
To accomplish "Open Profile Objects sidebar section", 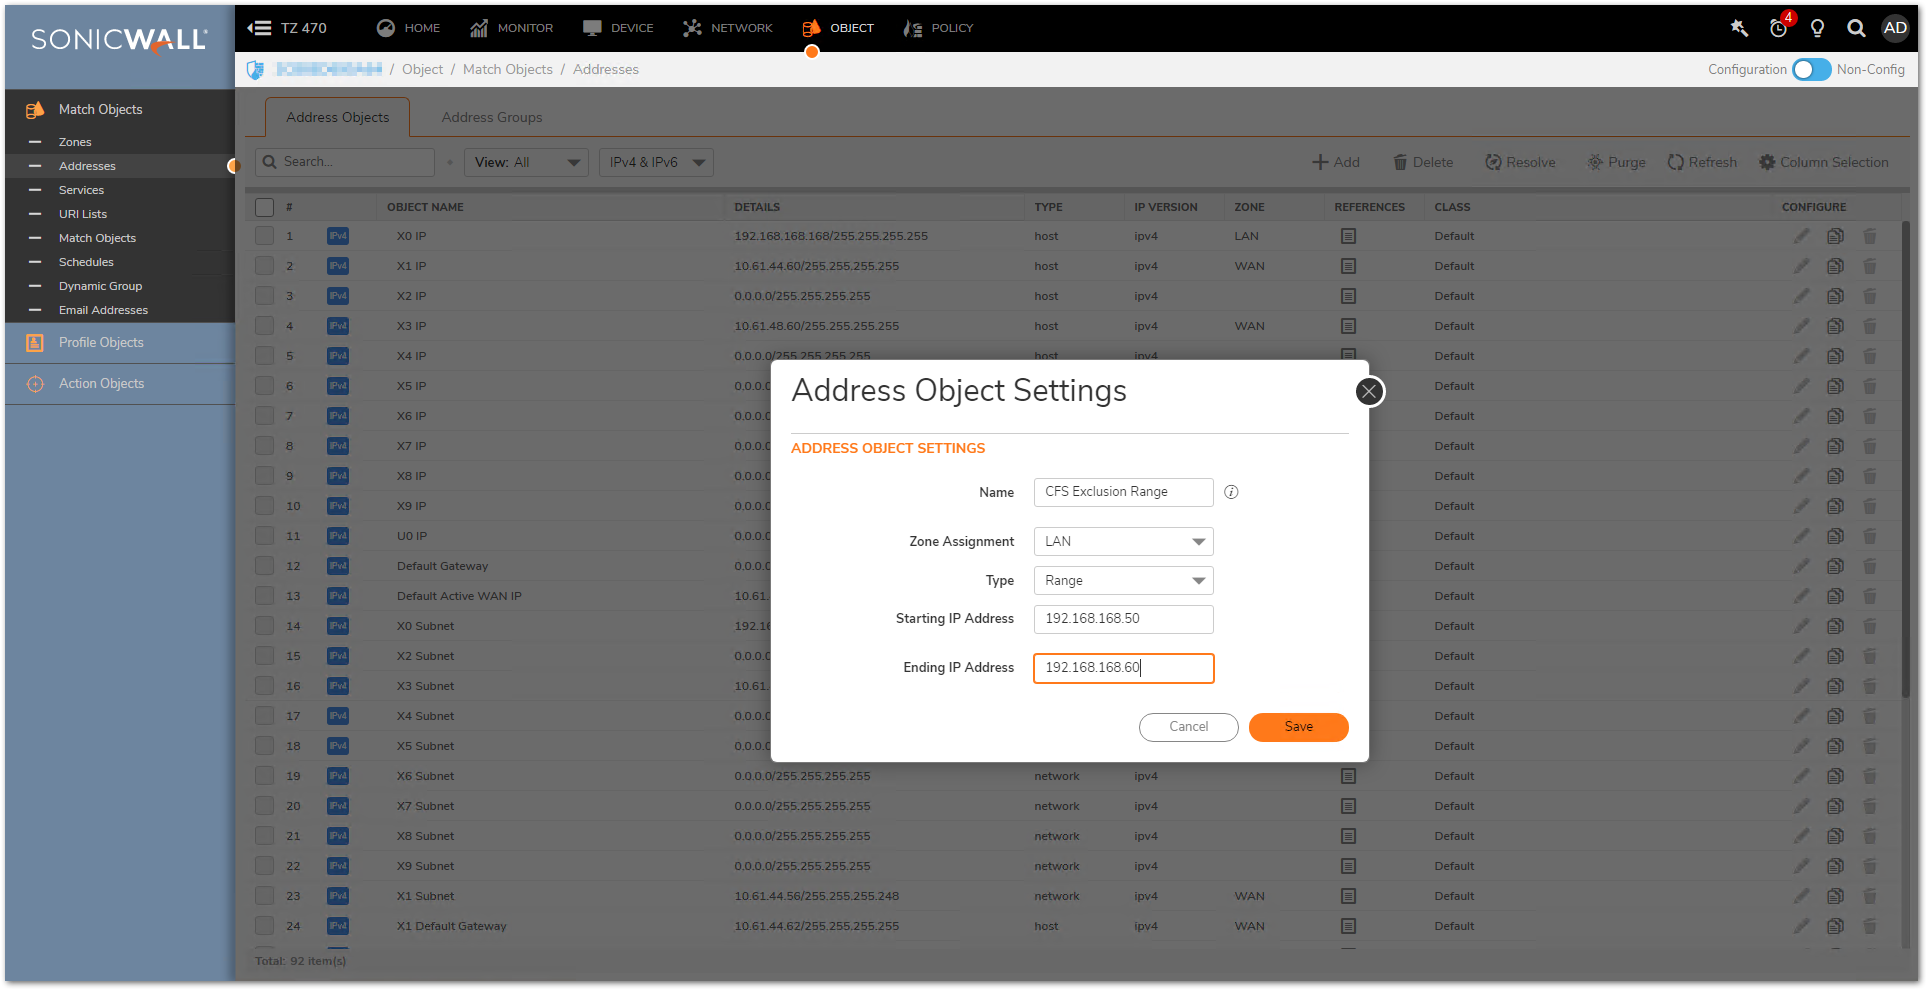I will tap(120, 343).
